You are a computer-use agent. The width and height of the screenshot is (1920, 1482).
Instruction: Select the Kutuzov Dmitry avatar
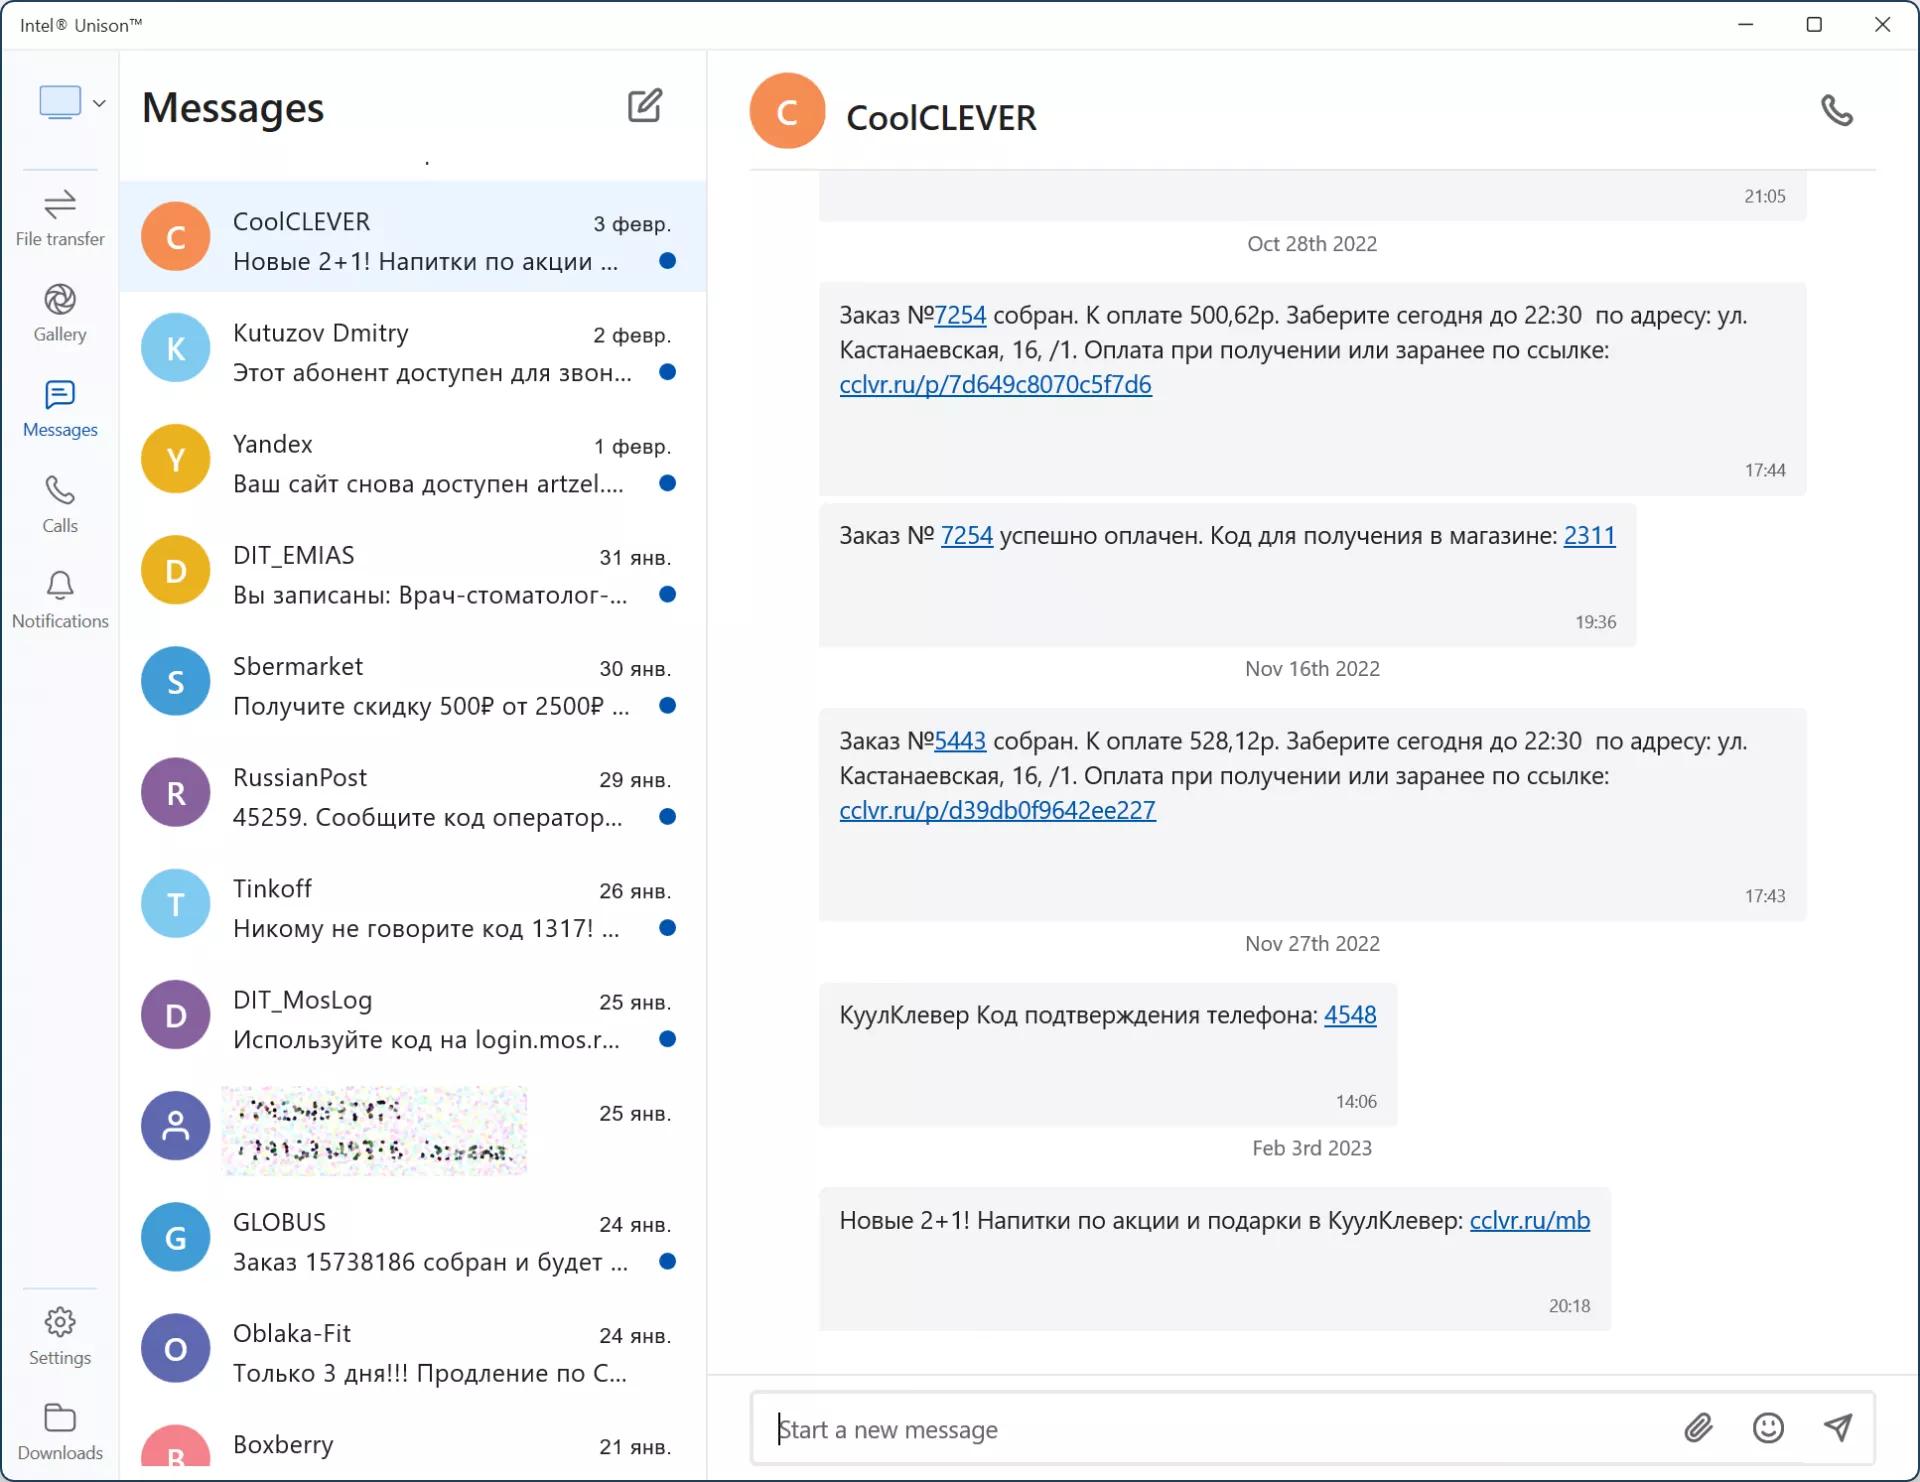point(176,348)
